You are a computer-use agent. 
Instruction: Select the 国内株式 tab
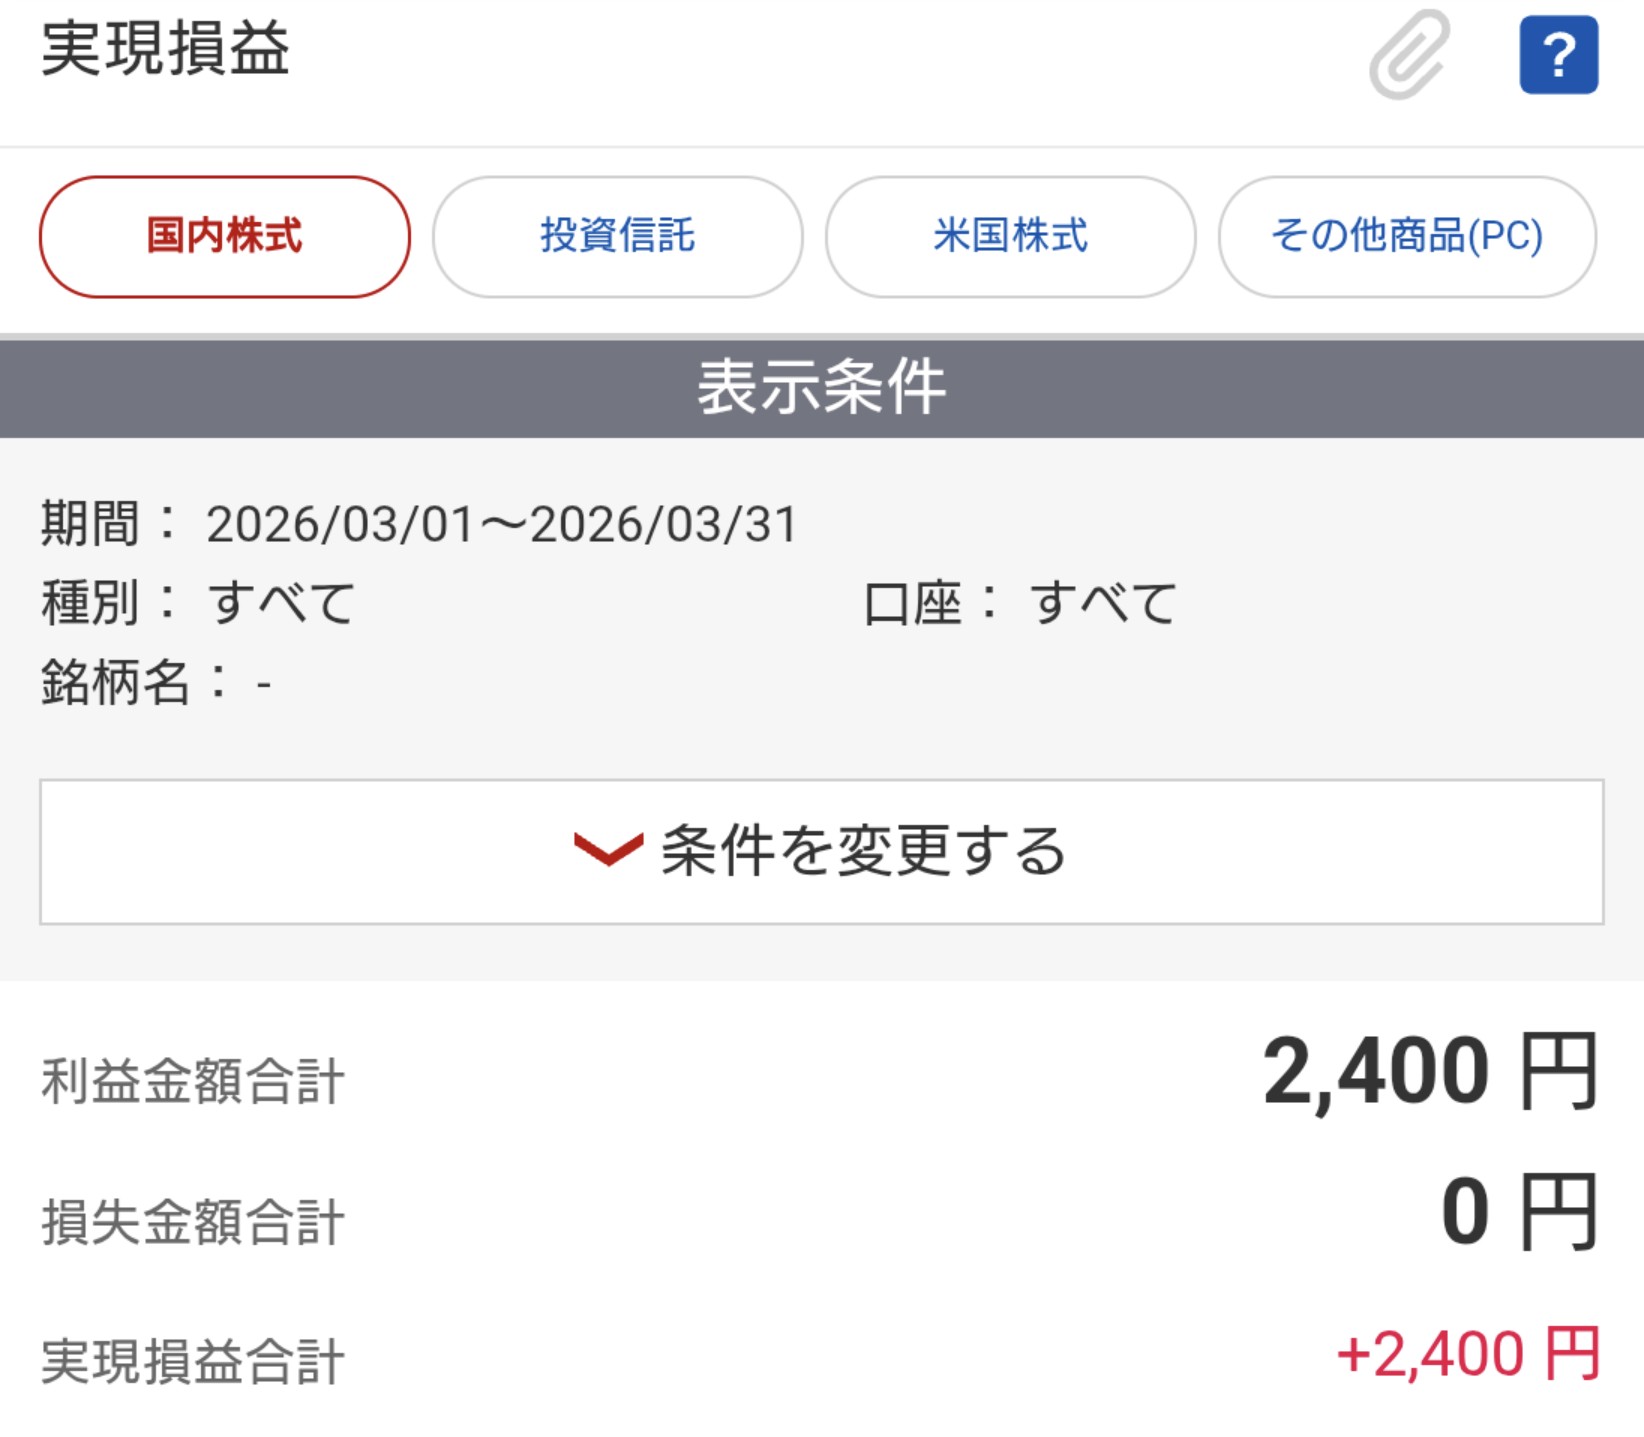[x=225, y=237]
